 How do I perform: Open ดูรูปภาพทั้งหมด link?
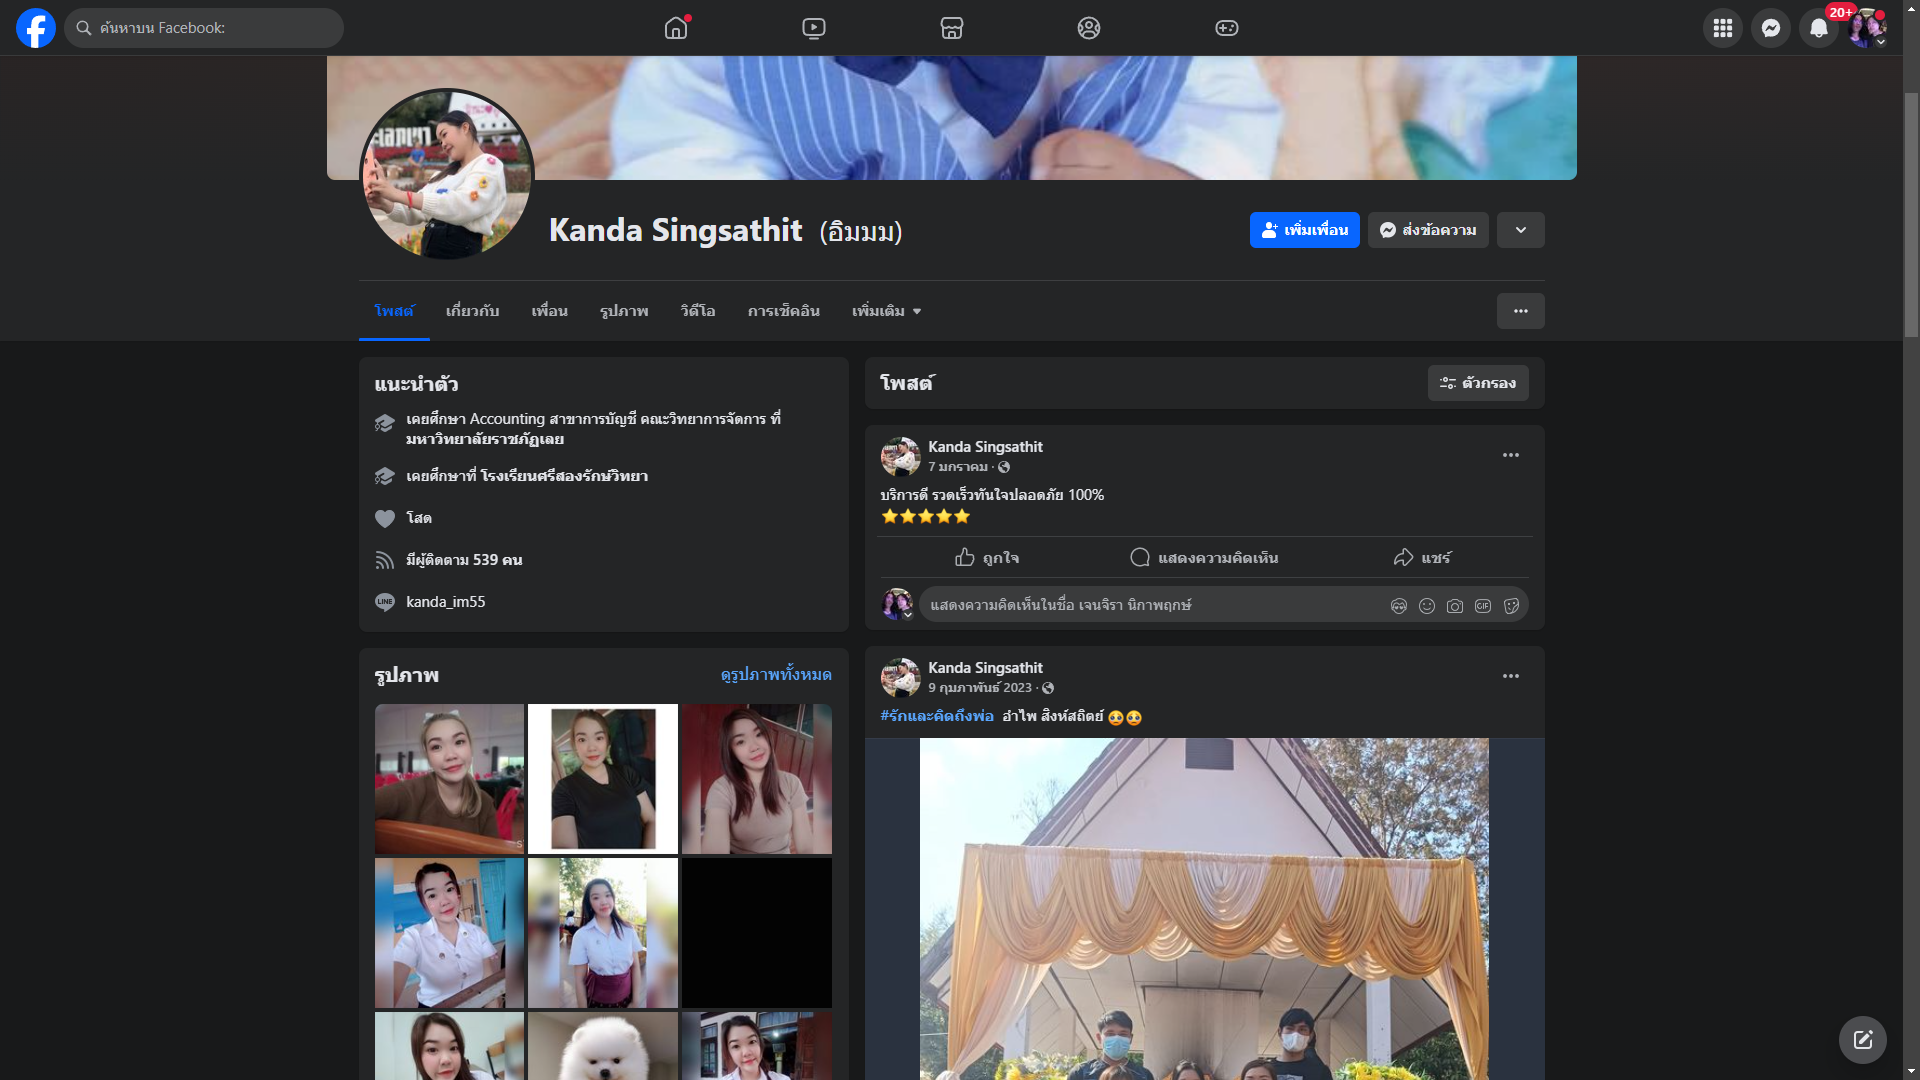pyautogui.click(x=775, y=675)
